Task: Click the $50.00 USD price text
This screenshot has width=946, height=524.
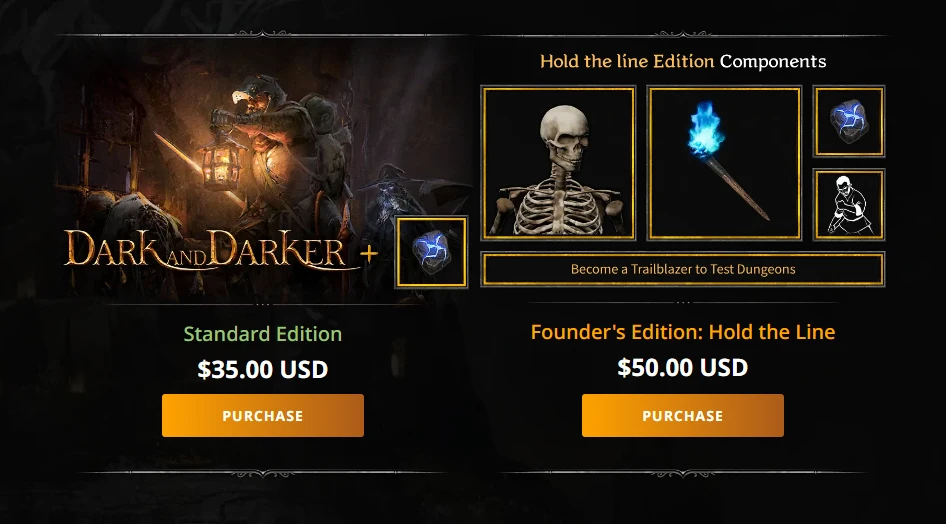Action: coord(682,367)
